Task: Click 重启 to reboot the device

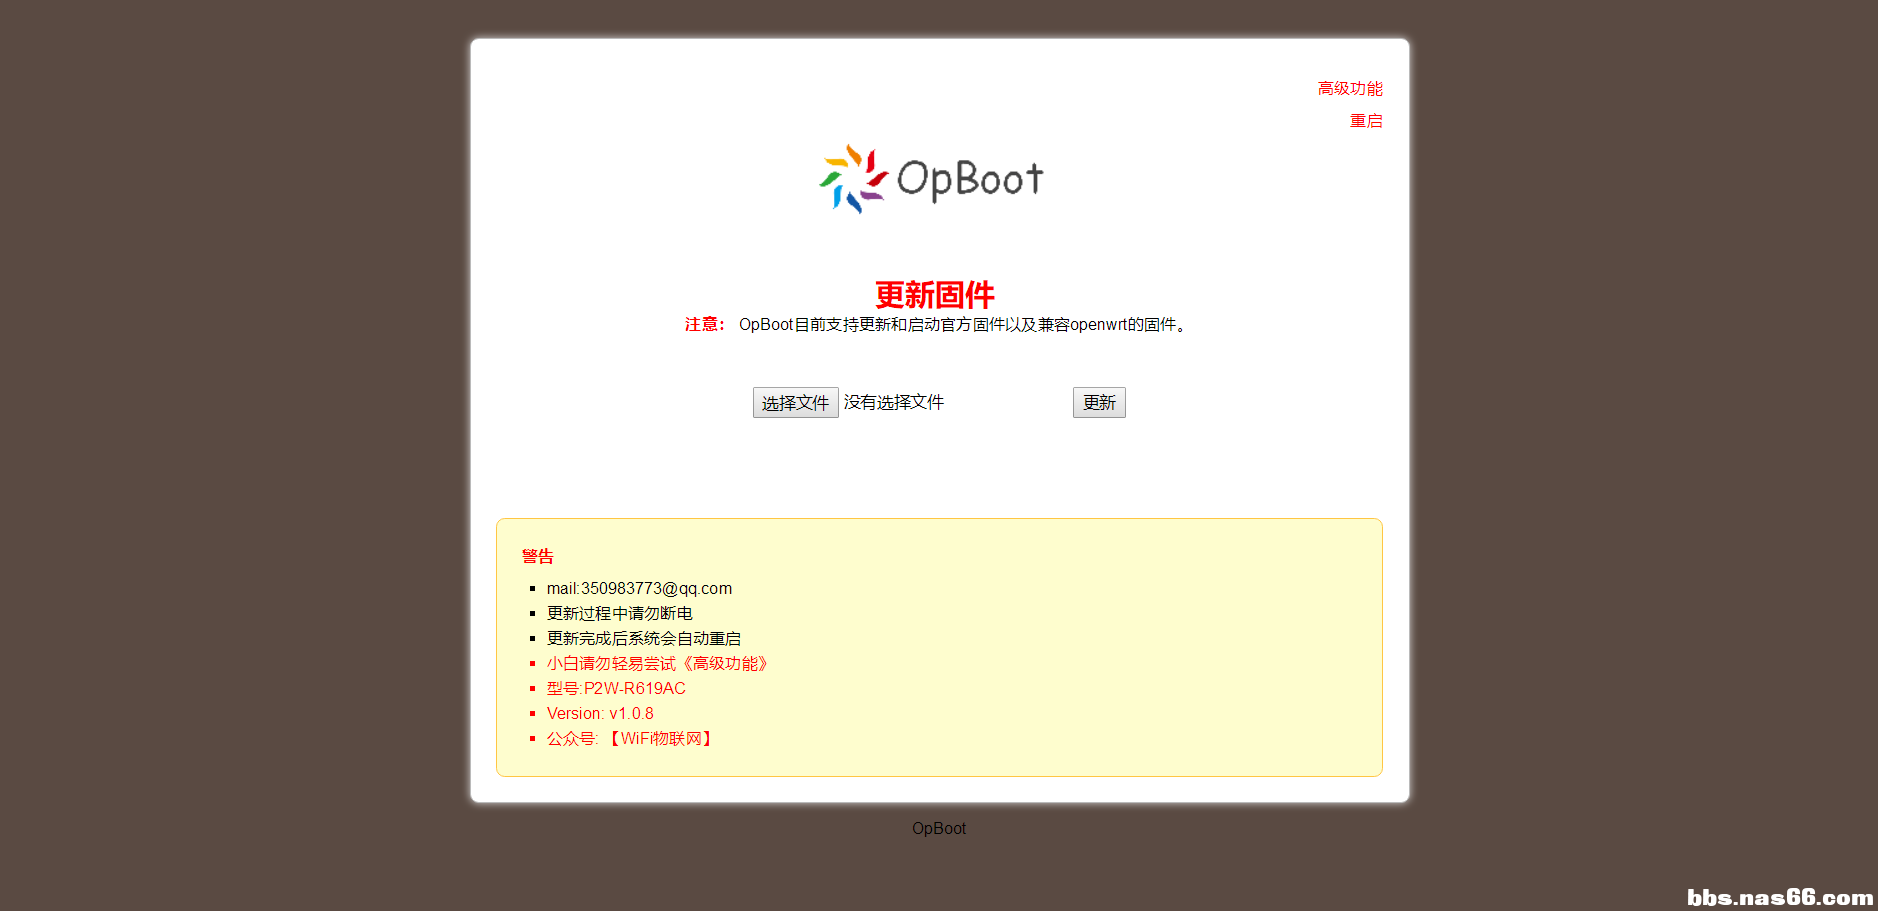Action: [1366, 121]
